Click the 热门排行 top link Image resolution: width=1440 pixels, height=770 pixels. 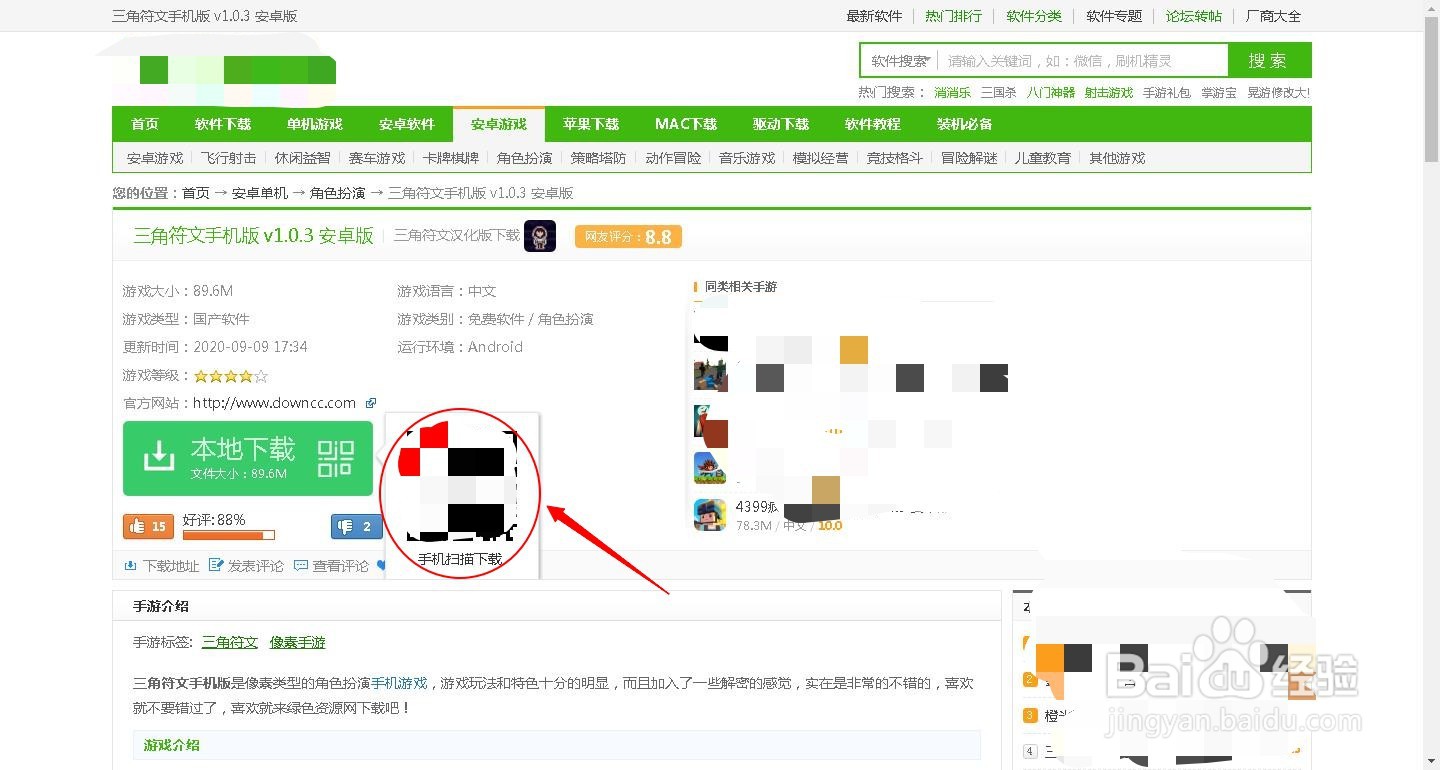click(x=954, y=16)
